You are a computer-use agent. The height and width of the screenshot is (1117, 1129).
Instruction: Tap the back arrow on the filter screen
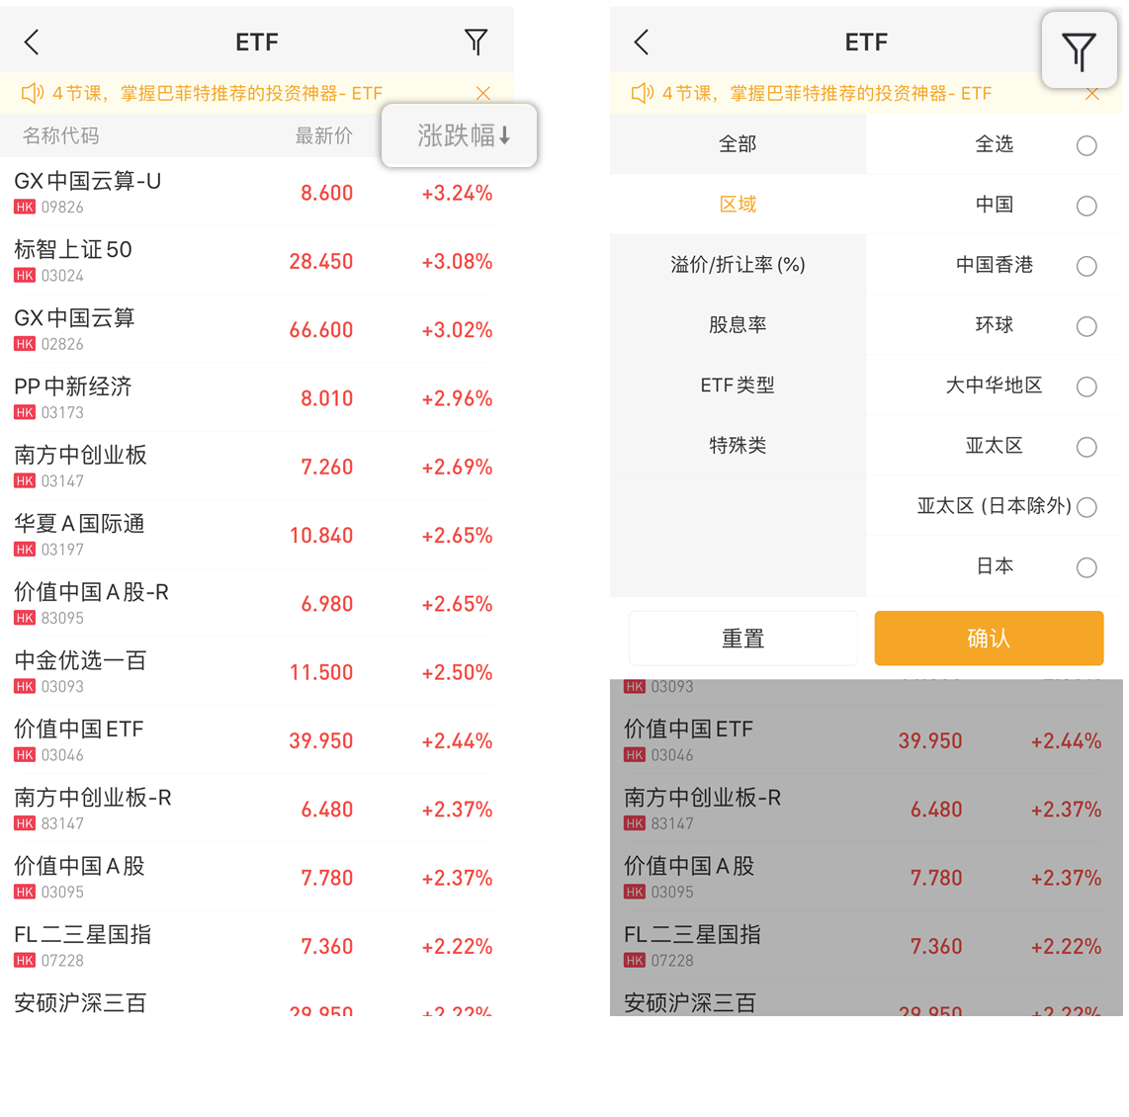point(641,42)
